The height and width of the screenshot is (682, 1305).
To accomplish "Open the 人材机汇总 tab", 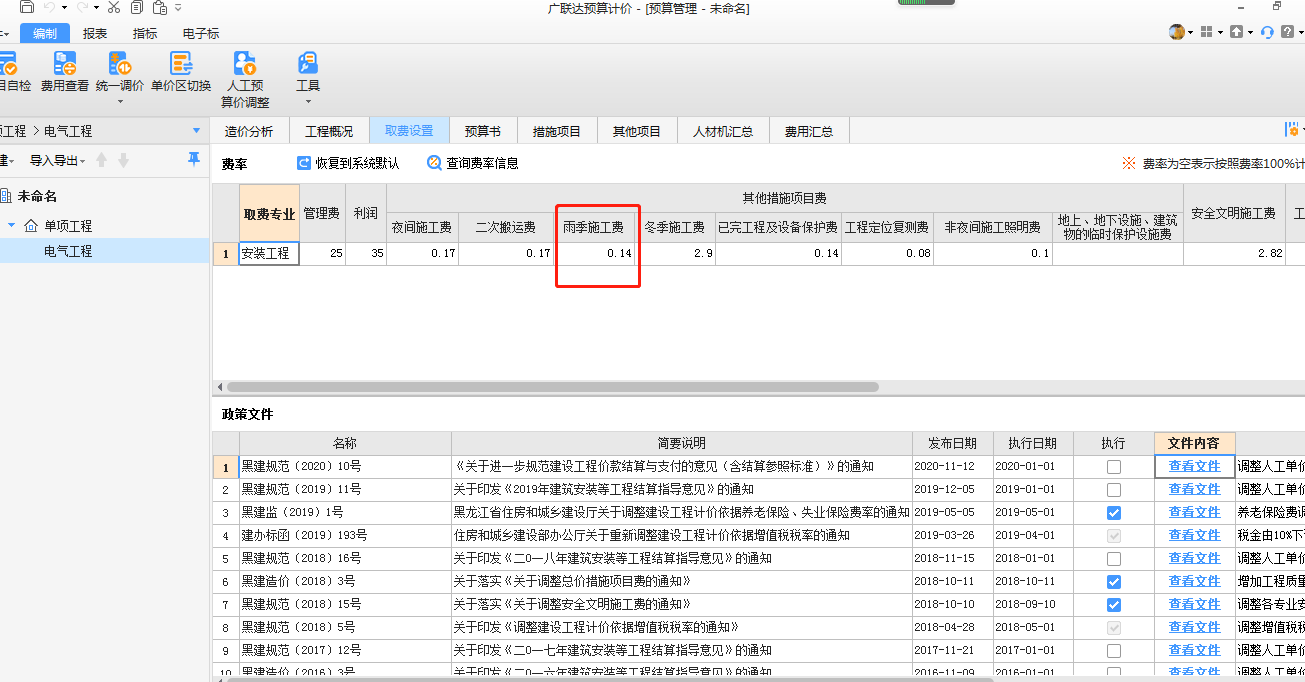I will [723, 131].
